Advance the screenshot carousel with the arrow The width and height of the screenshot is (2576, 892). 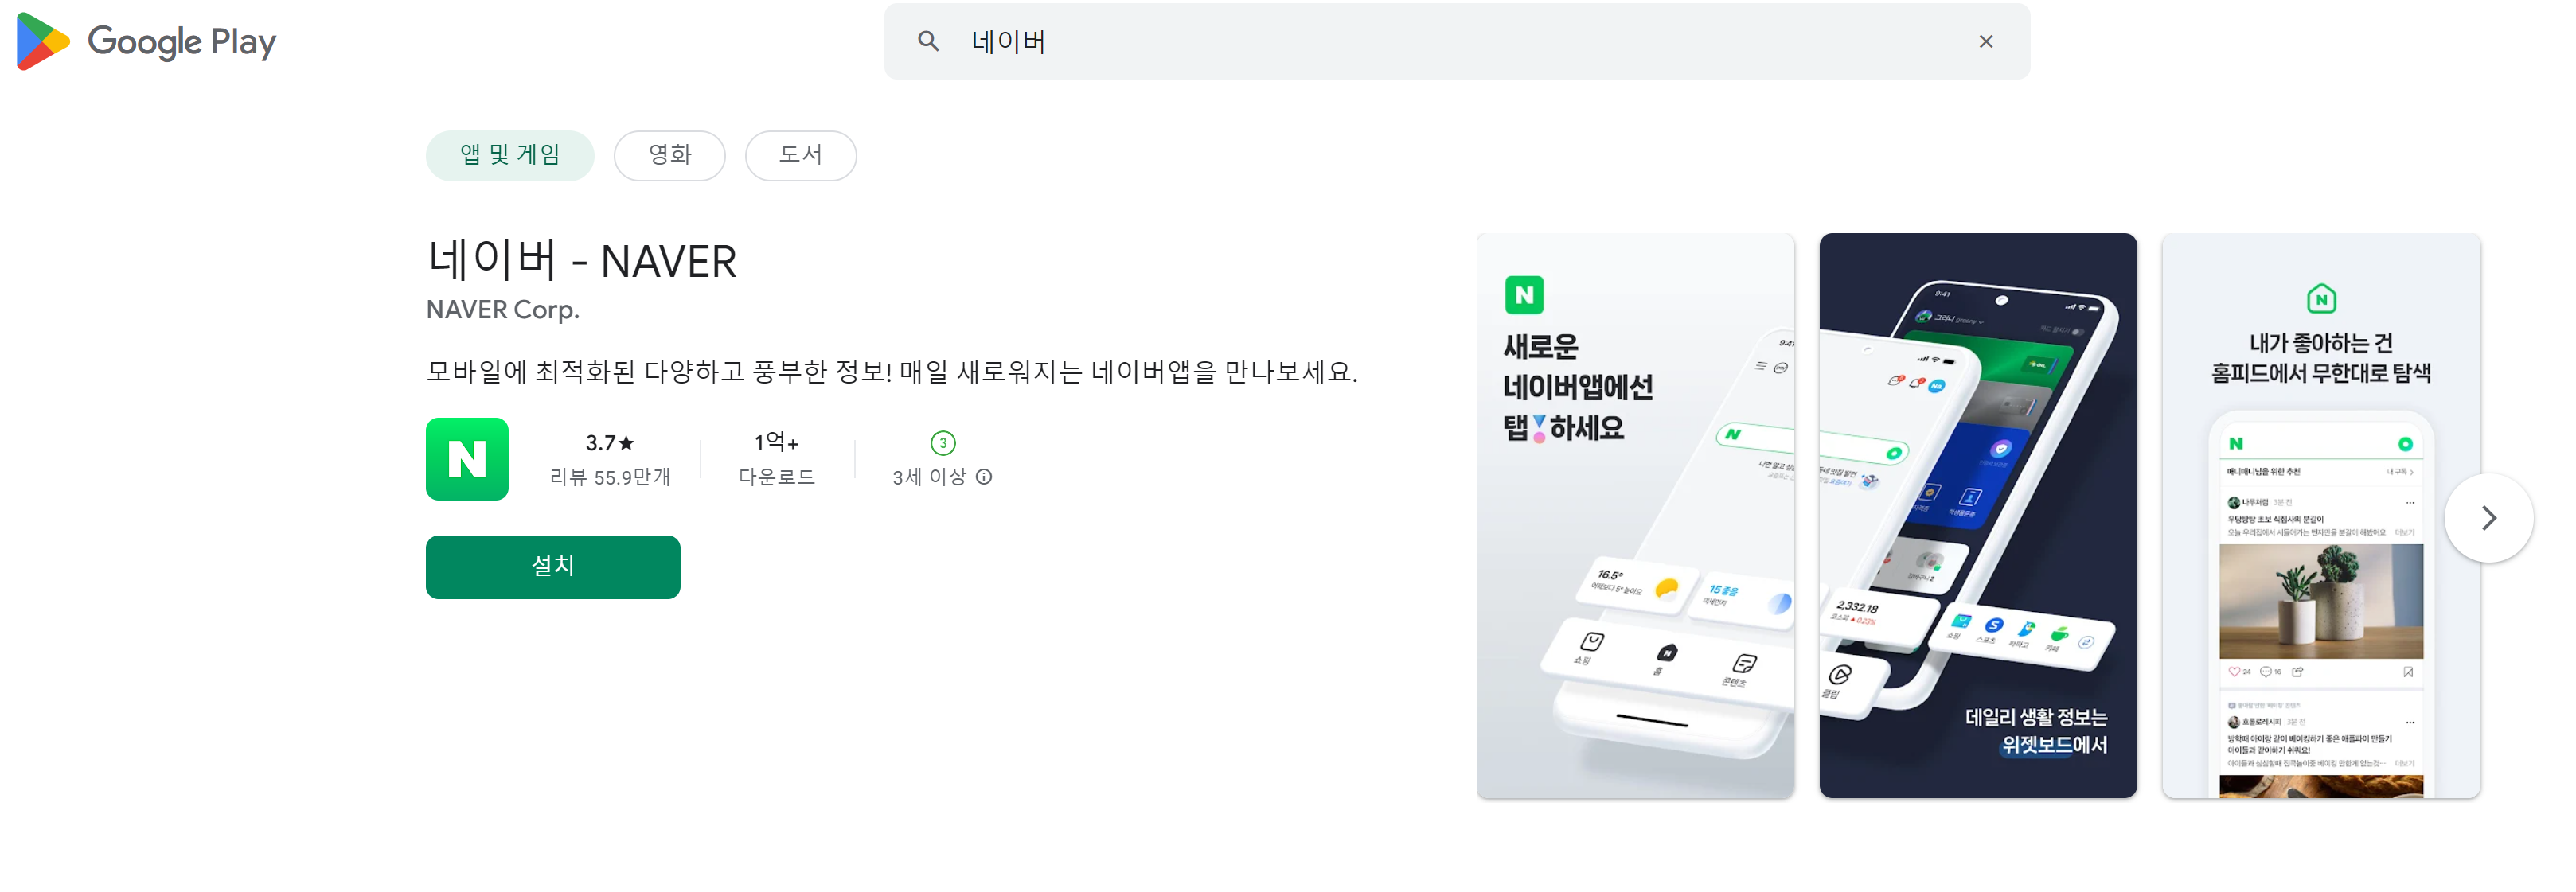[2489, 518]
